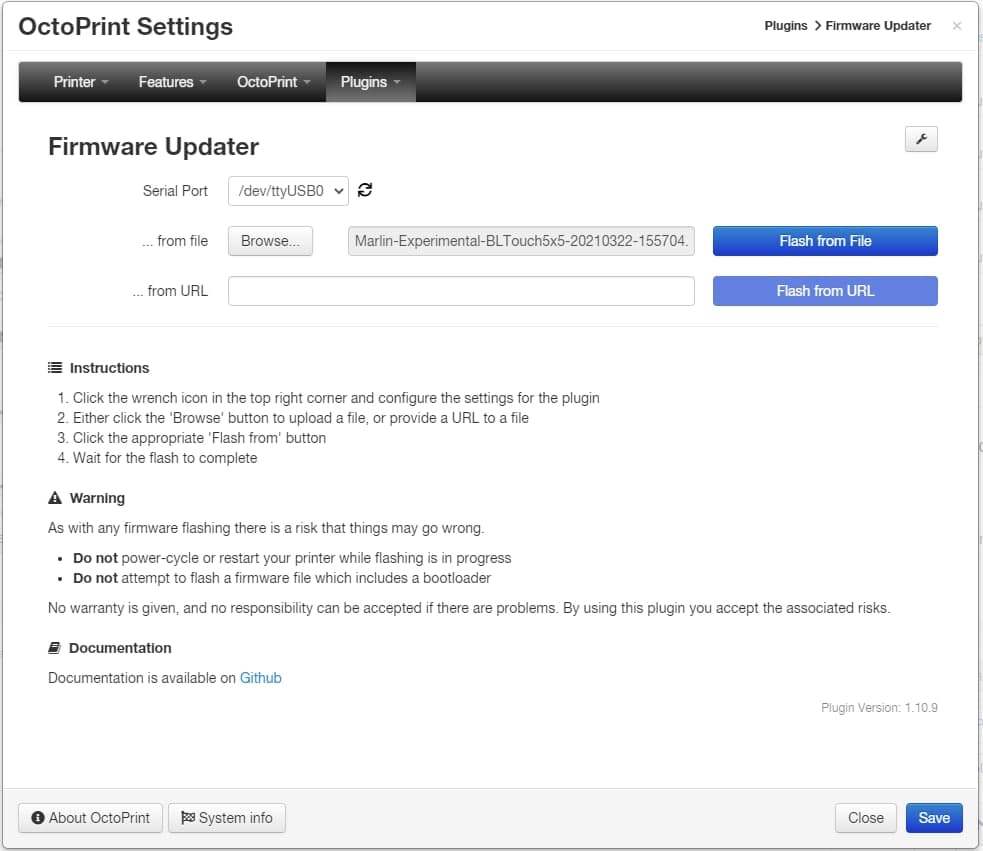This screenshot has height=851, width=983.
Task: Open About OctoPrint
Action: tap(90, 818)
